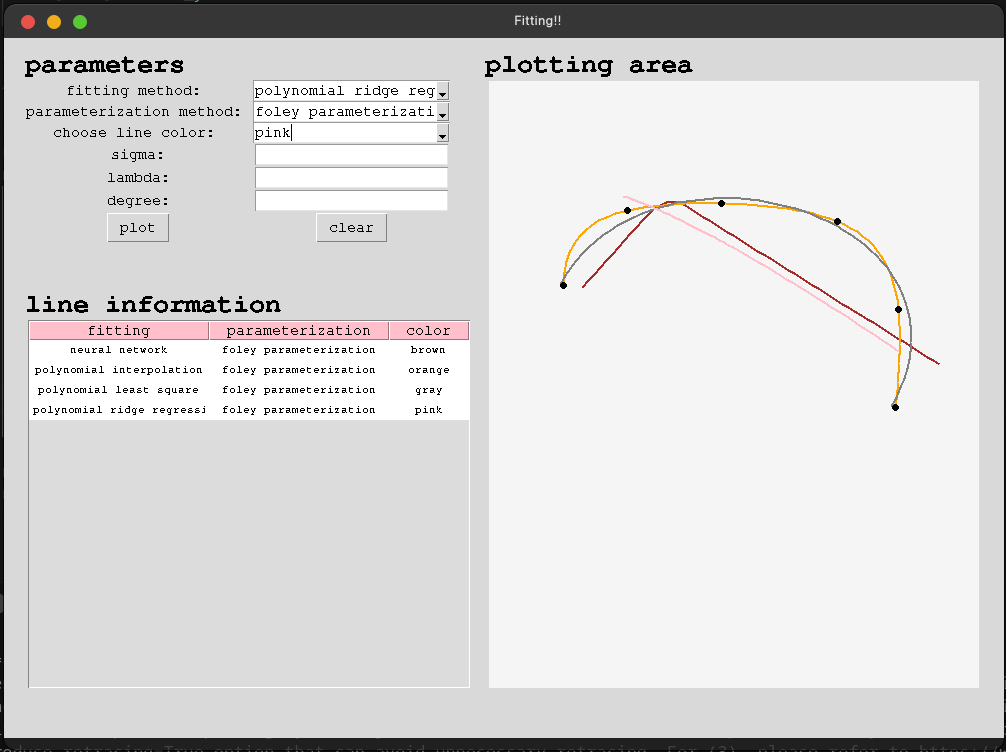Viewport: 1006px width, 752px height.
Task: Click the lambda input field
Action: pyautogui.click(x=351, y=178)
